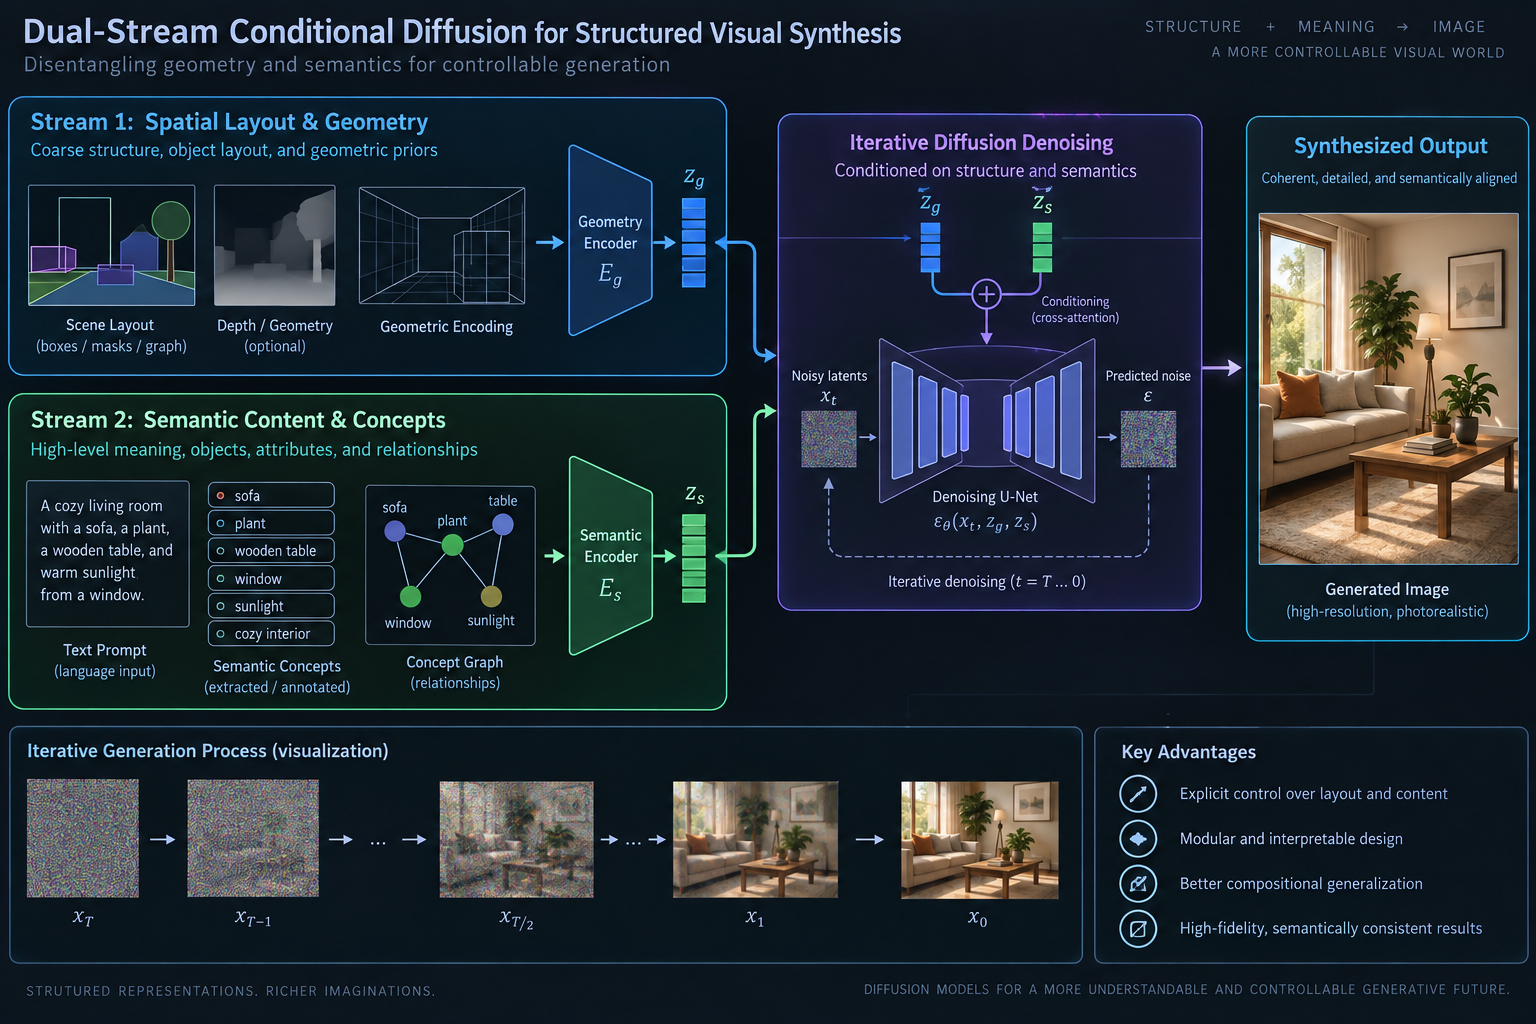Click the Stream 1: Spatial Layout & Geometry heading

click(x=229, y=122)
